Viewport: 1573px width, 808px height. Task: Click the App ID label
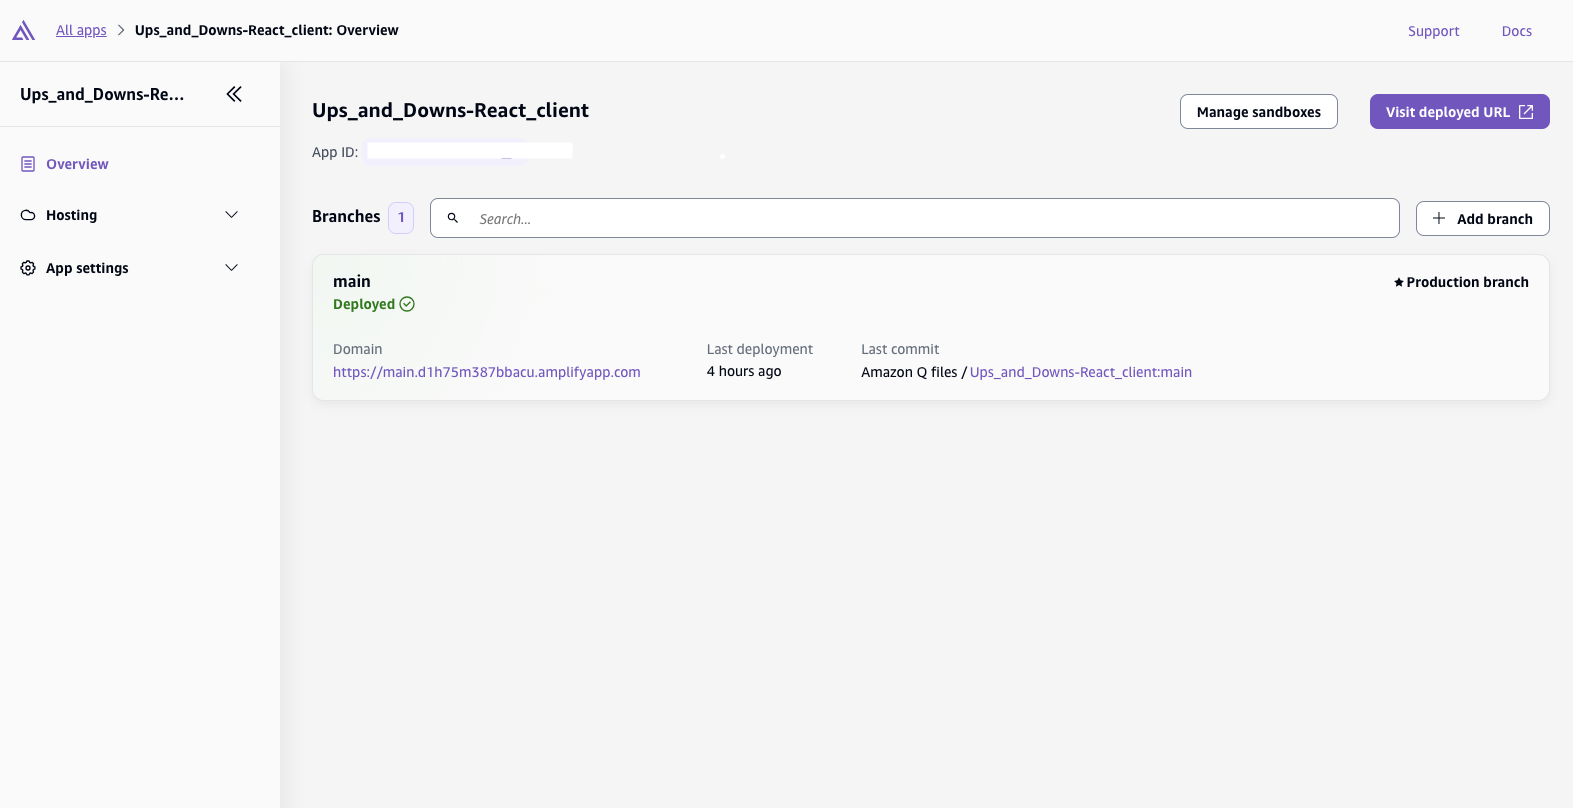tap(335, 152)
